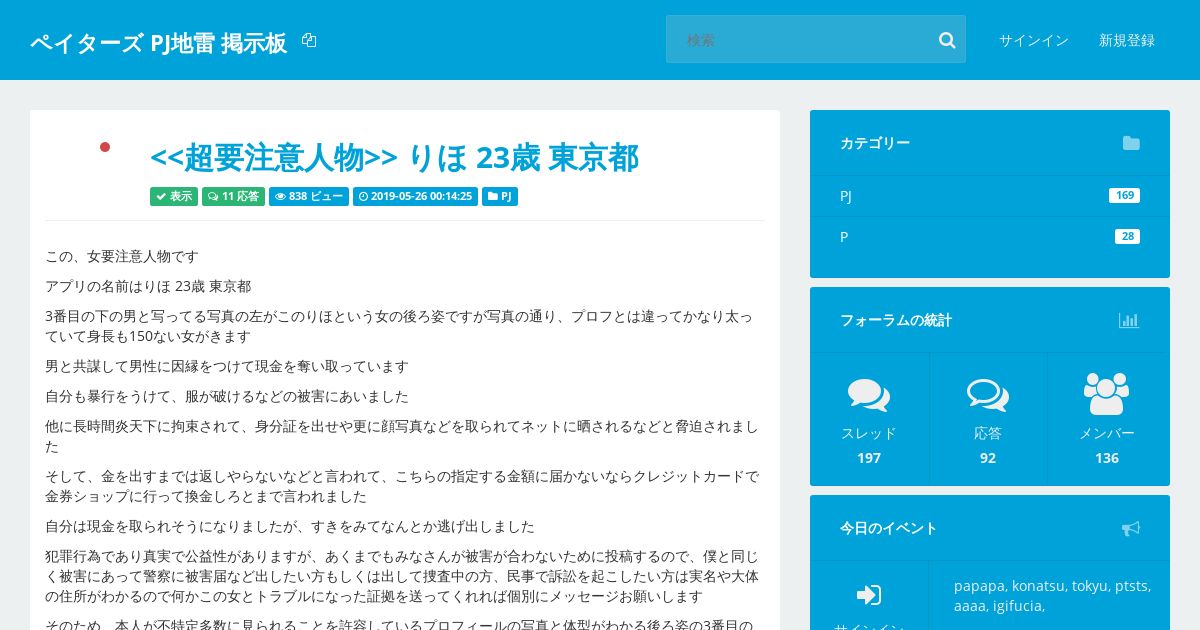Click the line アプリの名前はりほ 23歳 東京都
The width and height of the screenshot is (1200, 630).
coord(148,286)
